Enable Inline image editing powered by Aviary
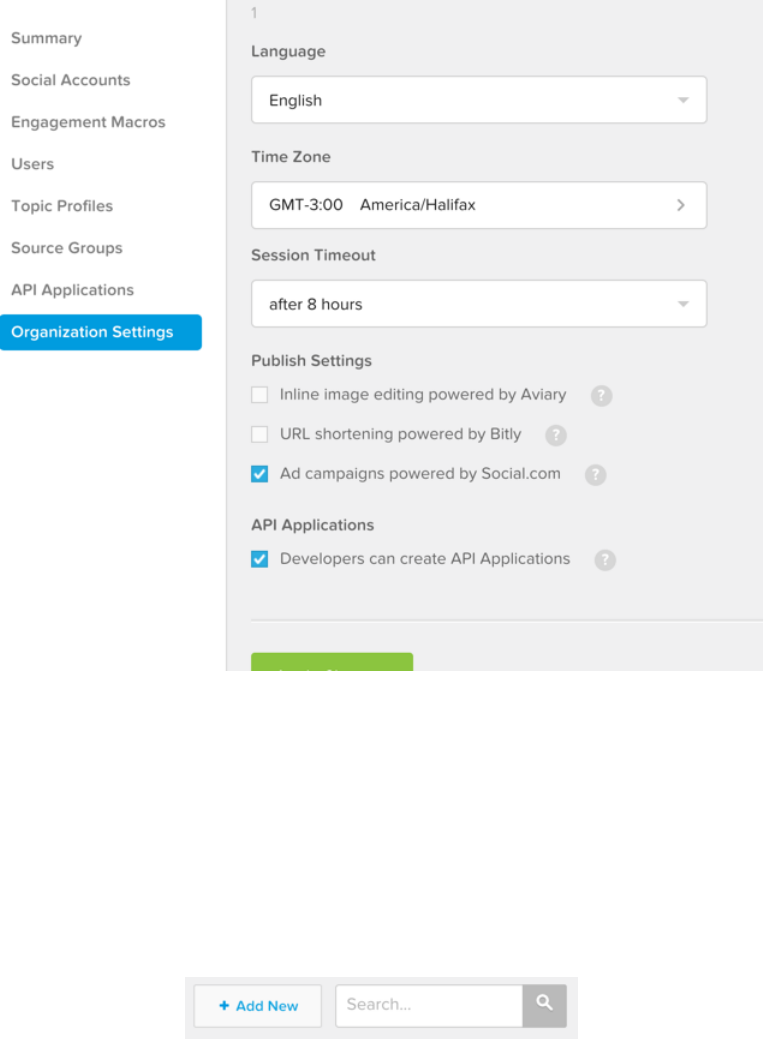This screenshot has width=763, height=1039. point(260,395)
